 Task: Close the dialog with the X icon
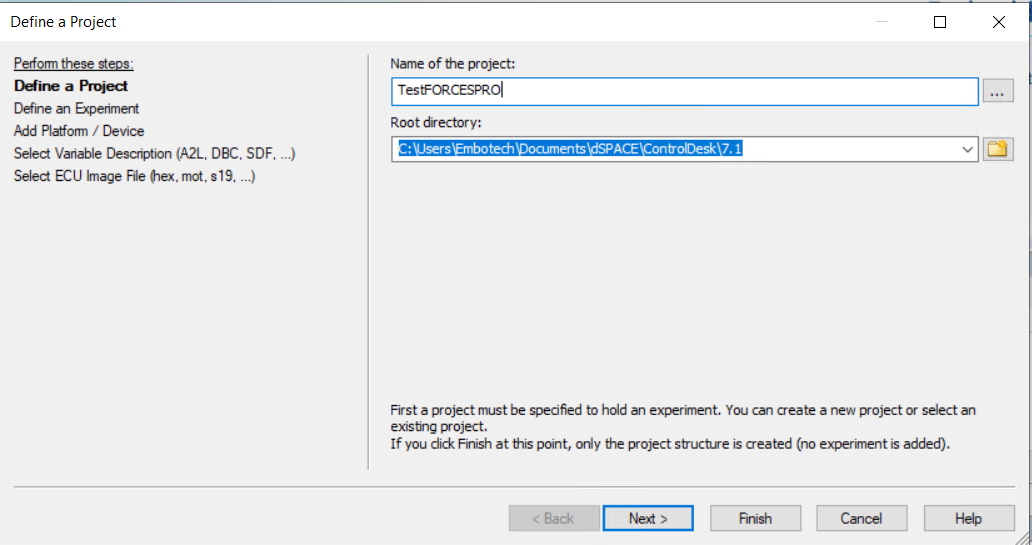pyautogui.click(x=999, y=21)
